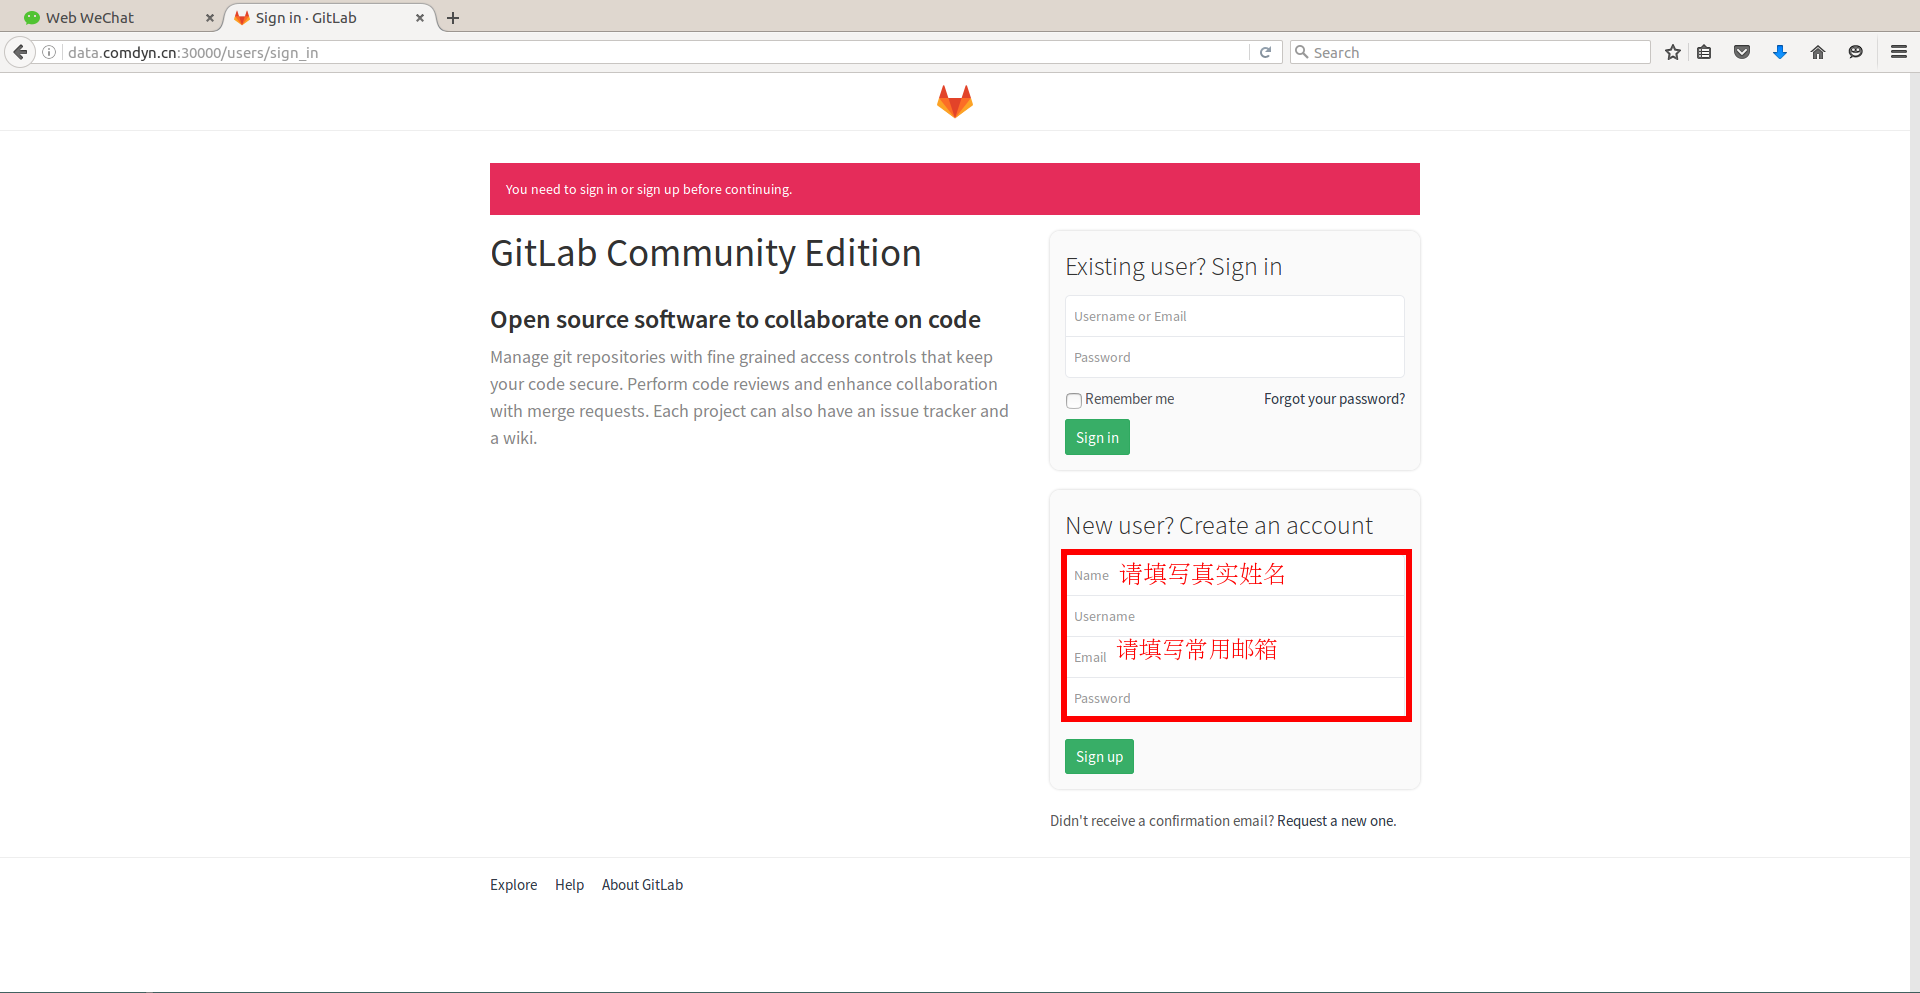Open a new tab with plus icon
The width and height of the screenshot is (1920, 993).
pos(453,18)
